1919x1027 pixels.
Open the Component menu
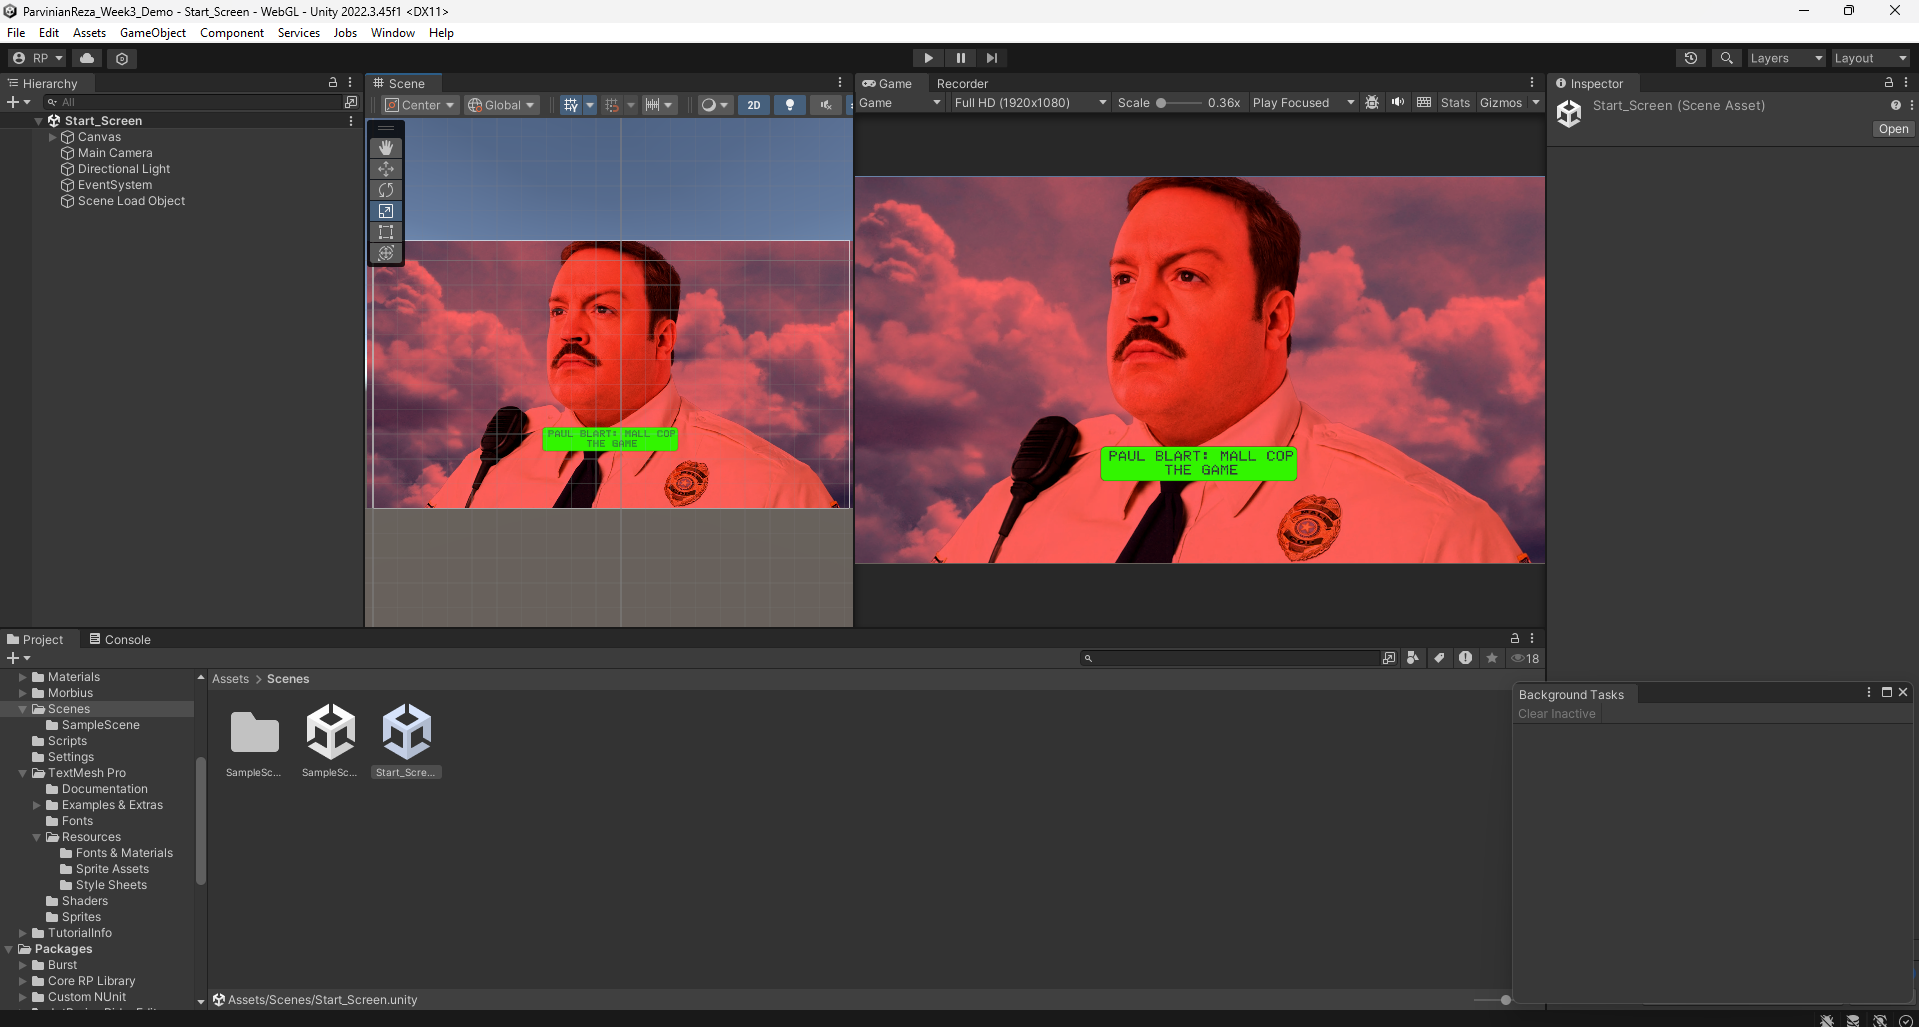tap(232, 32)
